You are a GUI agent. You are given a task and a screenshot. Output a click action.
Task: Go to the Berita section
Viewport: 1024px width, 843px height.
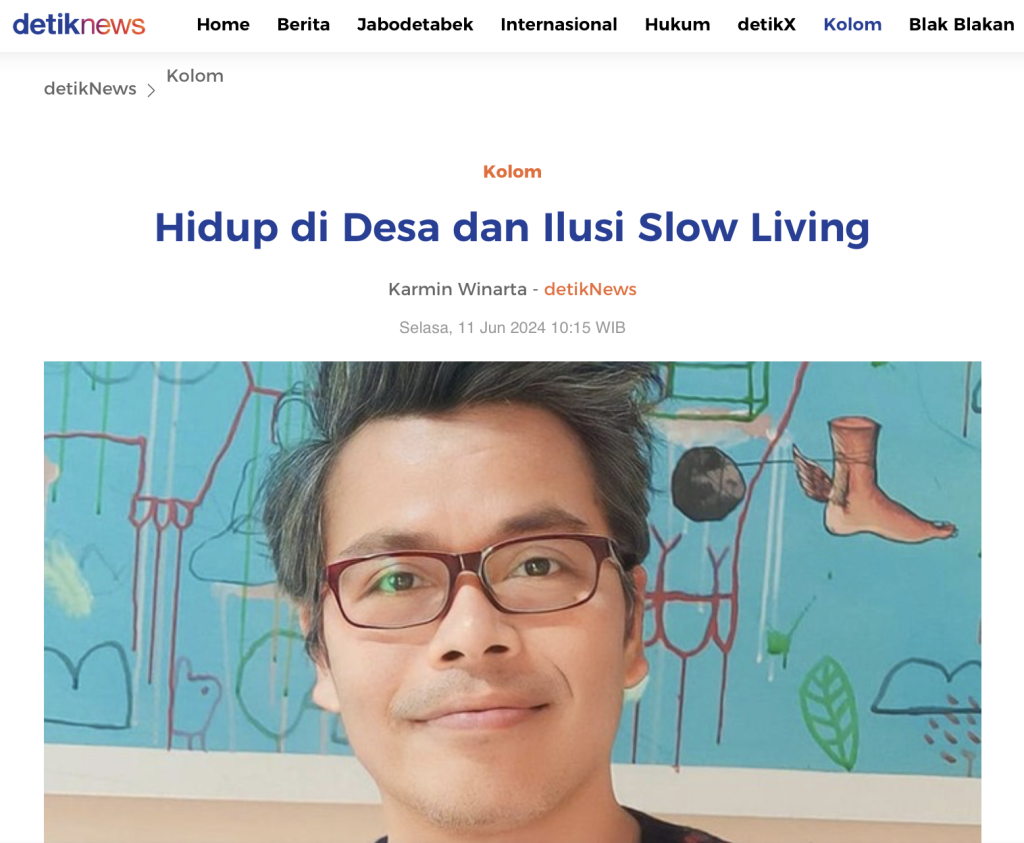(303, 25)
